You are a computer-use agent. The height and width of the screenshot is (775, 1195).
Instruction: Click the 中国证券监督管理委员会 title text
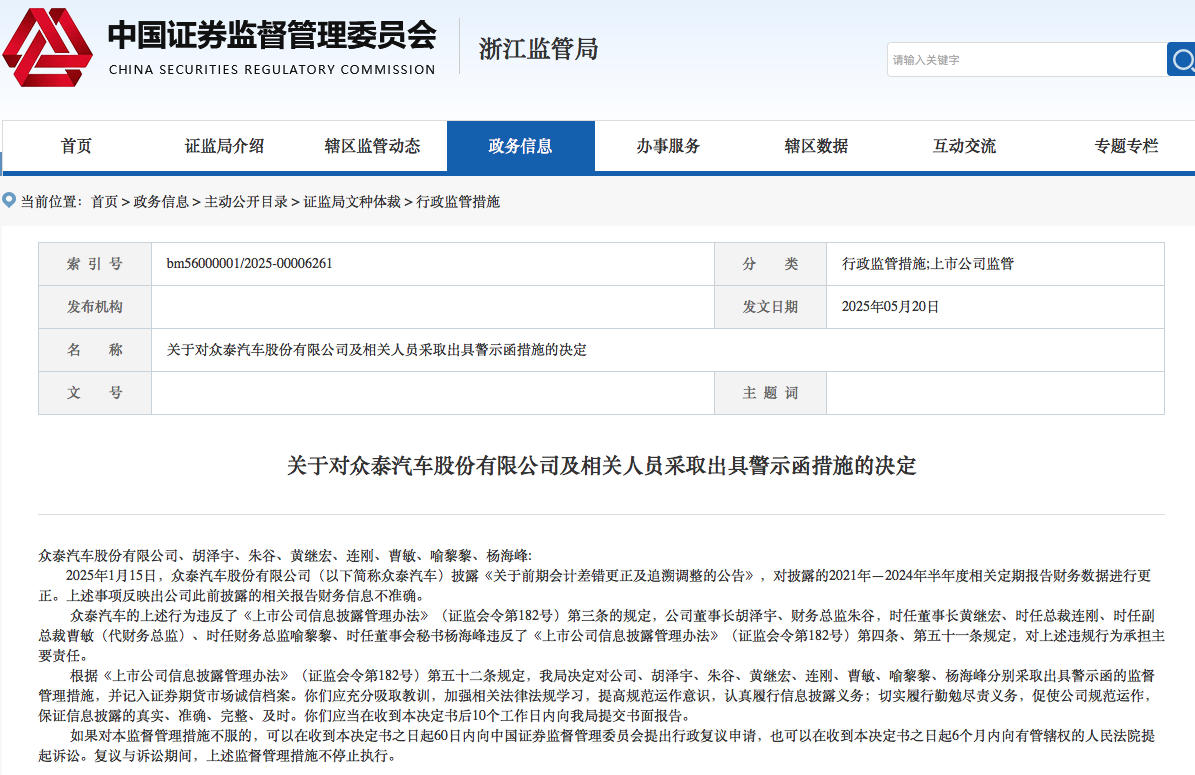coord(272,35)
